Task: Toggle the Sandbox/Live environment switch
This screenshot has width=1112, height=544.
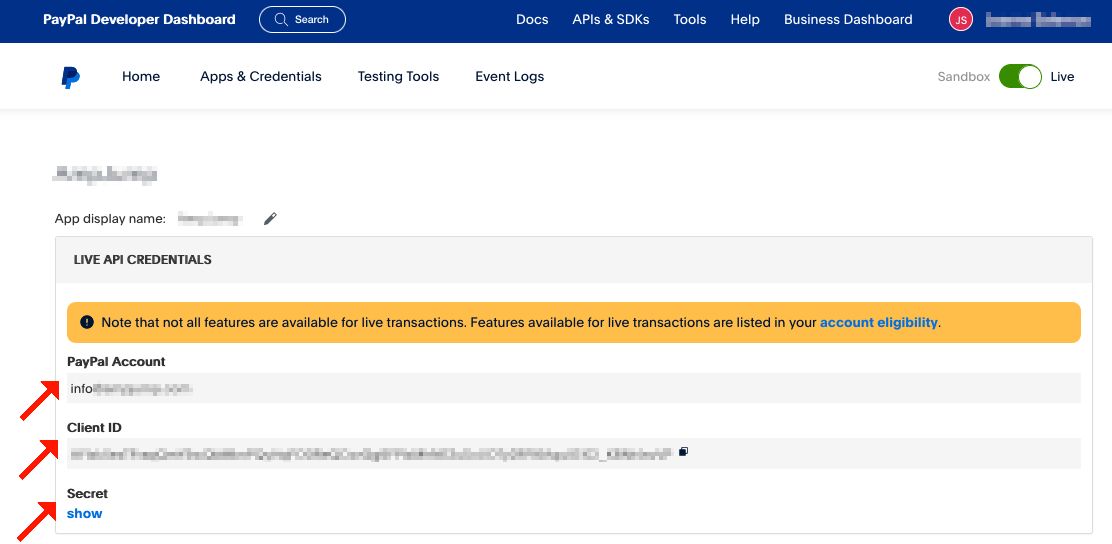Action: tap(1020, 77)
